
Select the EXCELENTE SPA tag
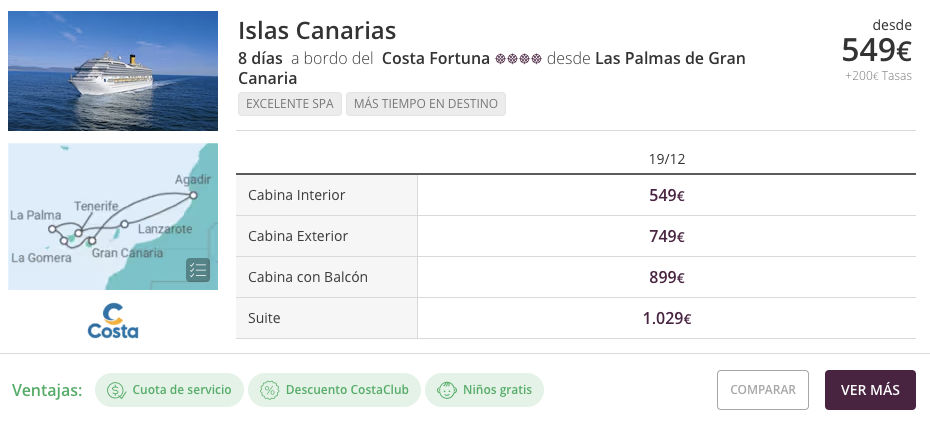point(290,104)
